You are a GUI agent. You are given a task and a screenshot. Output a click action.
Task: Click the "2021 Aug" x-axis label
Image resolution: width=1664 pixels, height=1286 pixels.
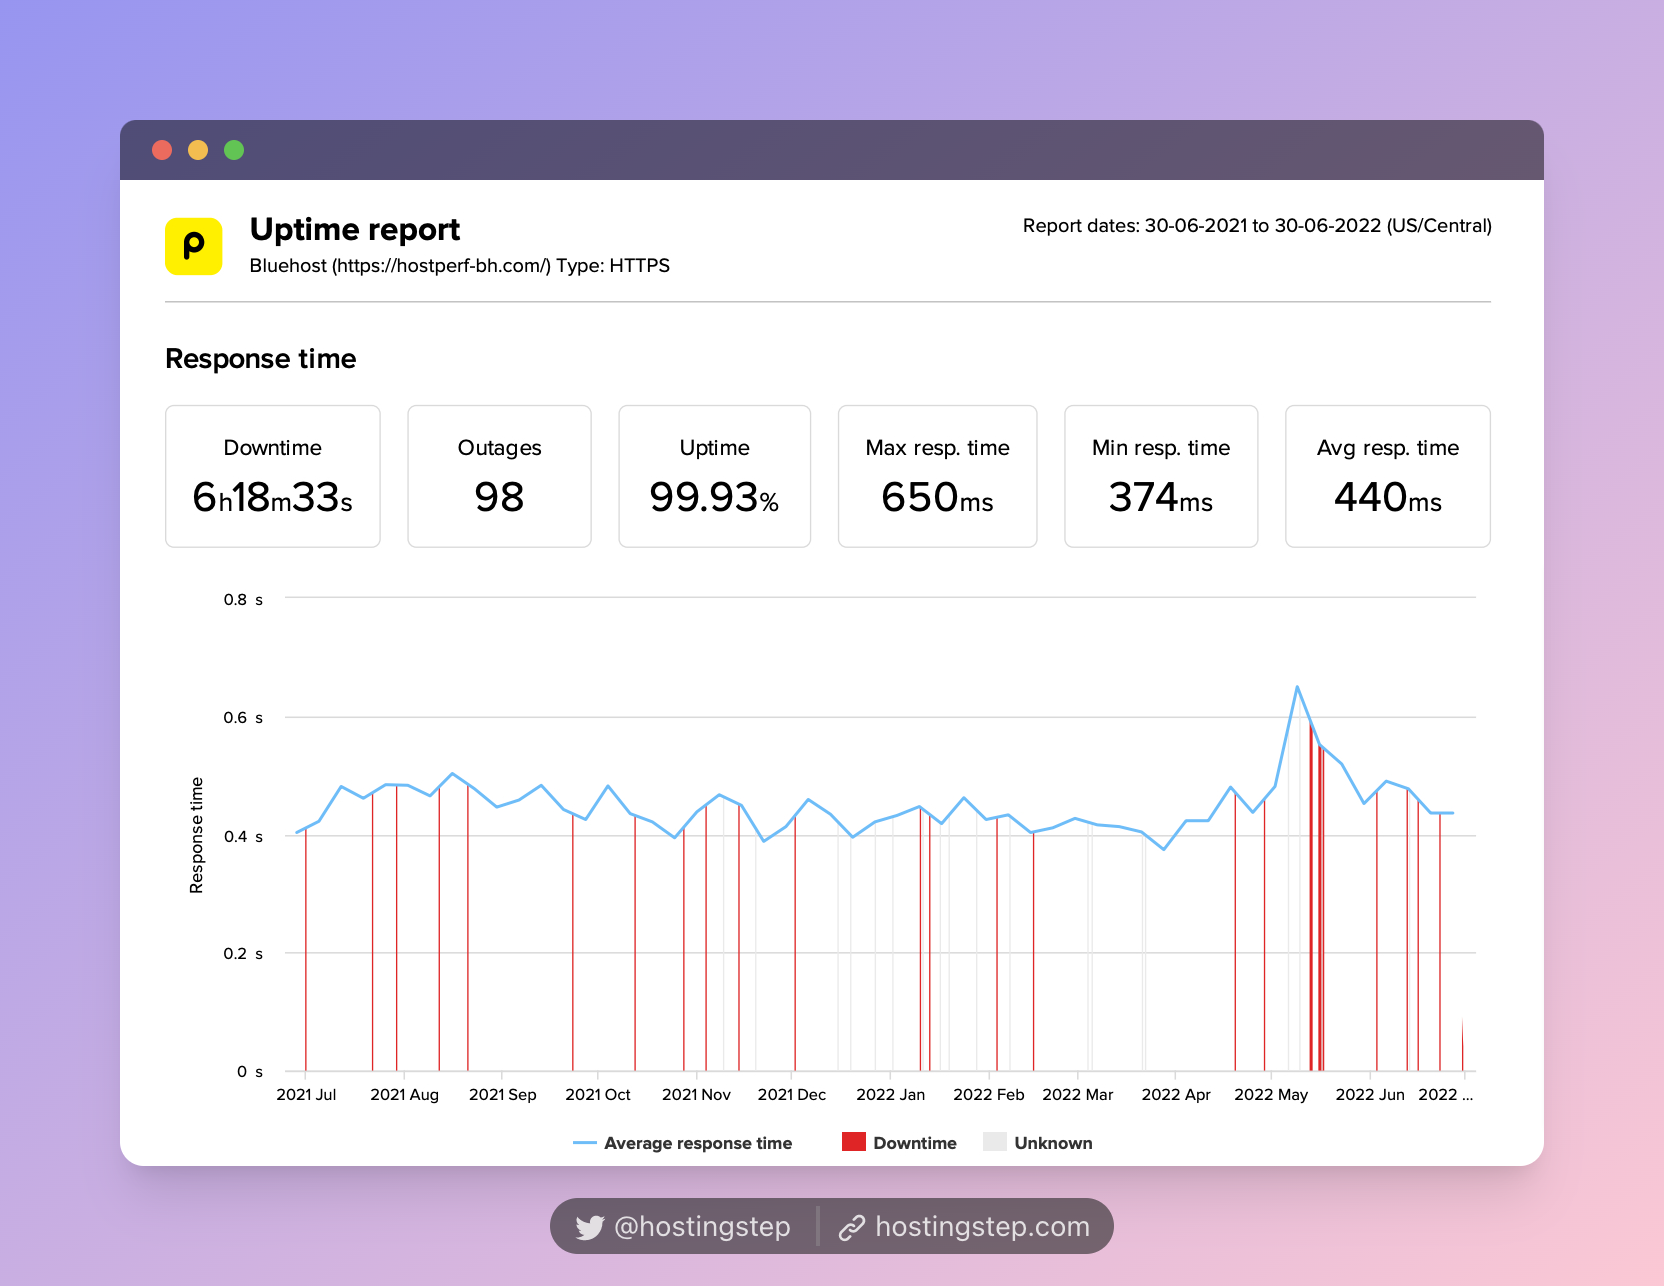point(404,1095)
